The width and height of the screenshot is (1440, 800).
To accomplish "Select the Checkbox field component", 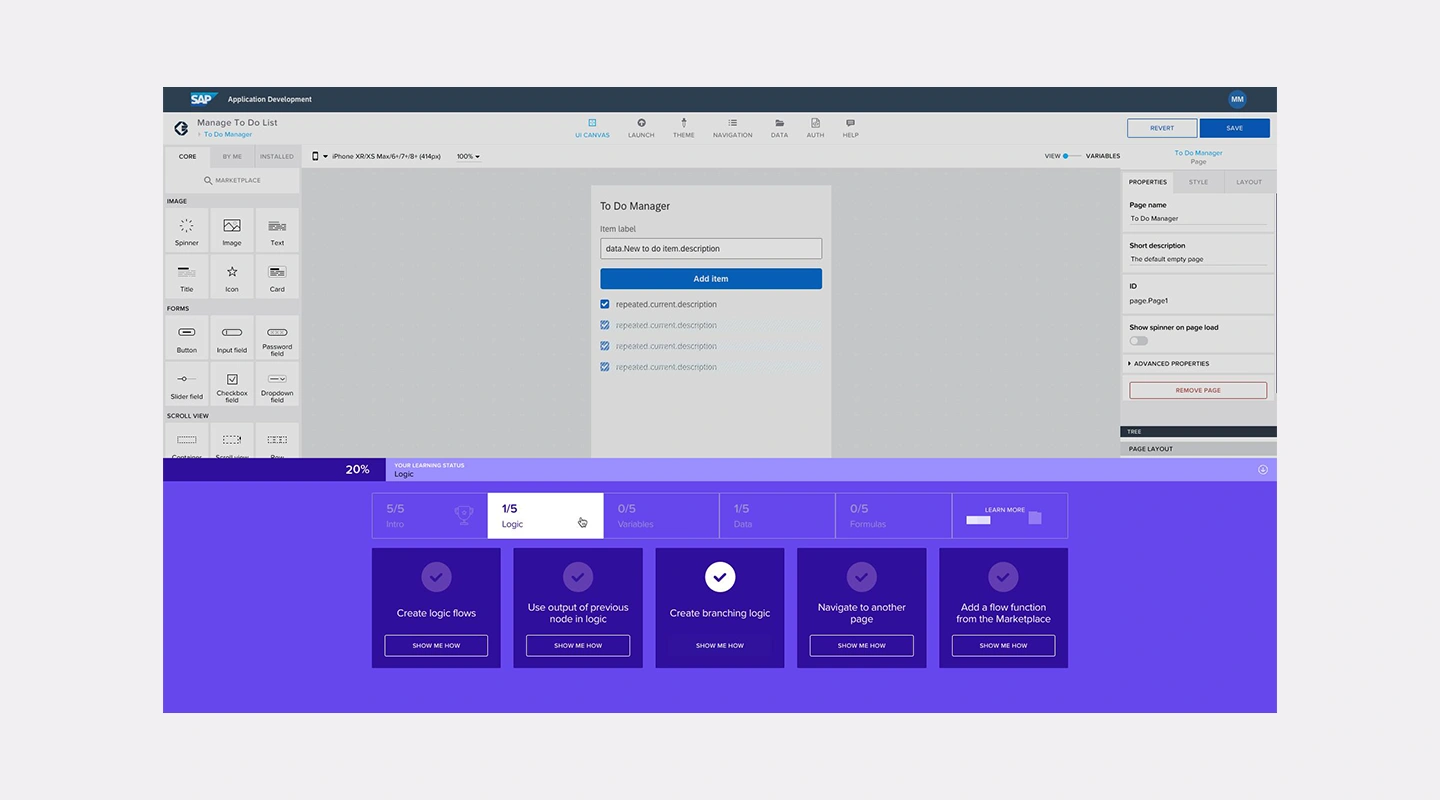I will [x=232, y=383].
